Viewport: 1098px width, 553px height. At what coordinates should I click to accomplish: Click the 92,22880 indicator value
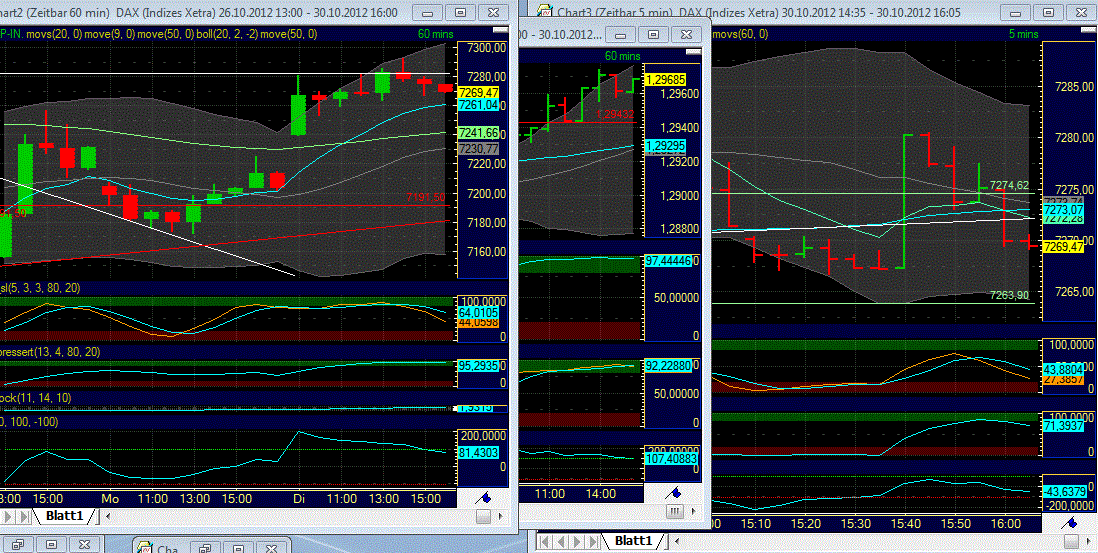pos(668,365)
